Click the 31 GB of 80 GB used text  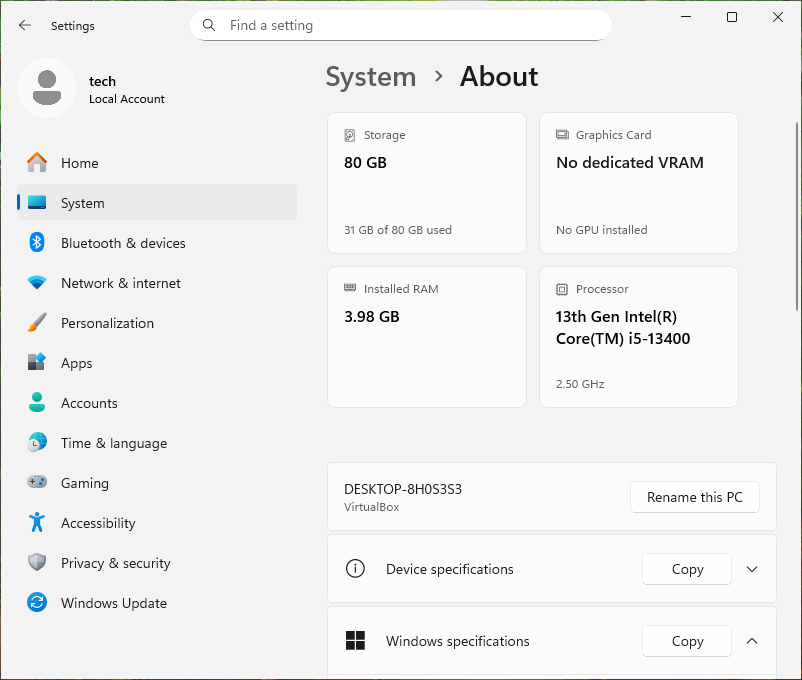(397, 230)
